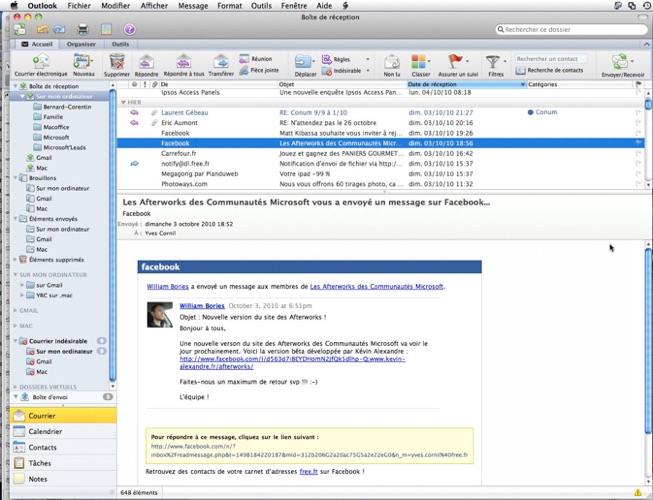Switch to the Organiser ribbon tab
This screenshot has width=653, height=500.
coord(81,44)
